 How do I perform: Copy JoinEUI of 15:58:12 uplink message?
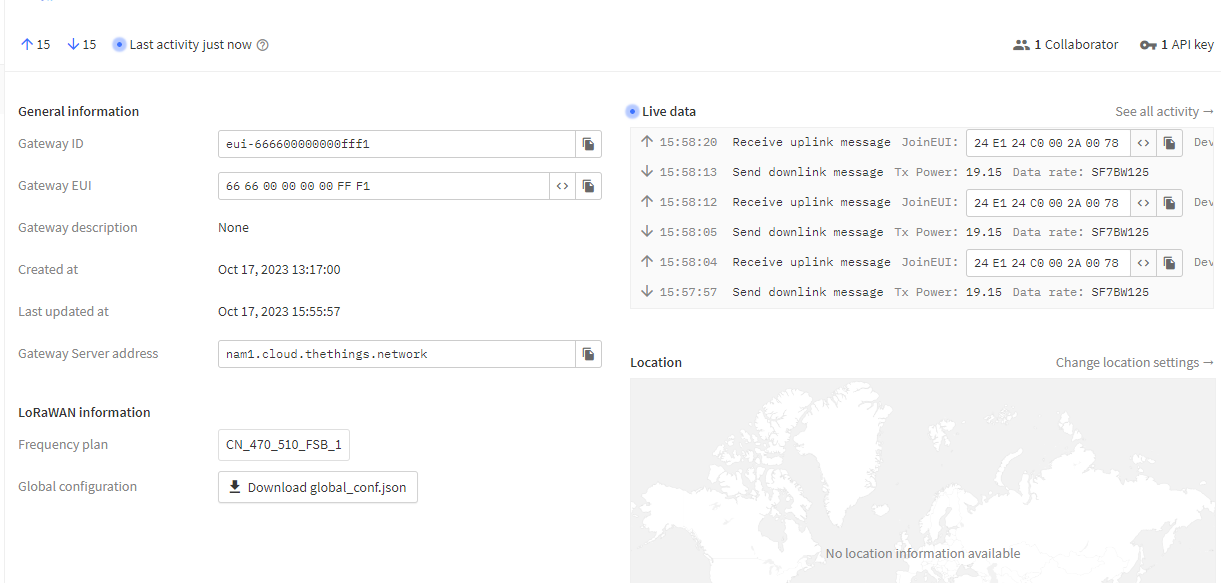(1169, 203)
